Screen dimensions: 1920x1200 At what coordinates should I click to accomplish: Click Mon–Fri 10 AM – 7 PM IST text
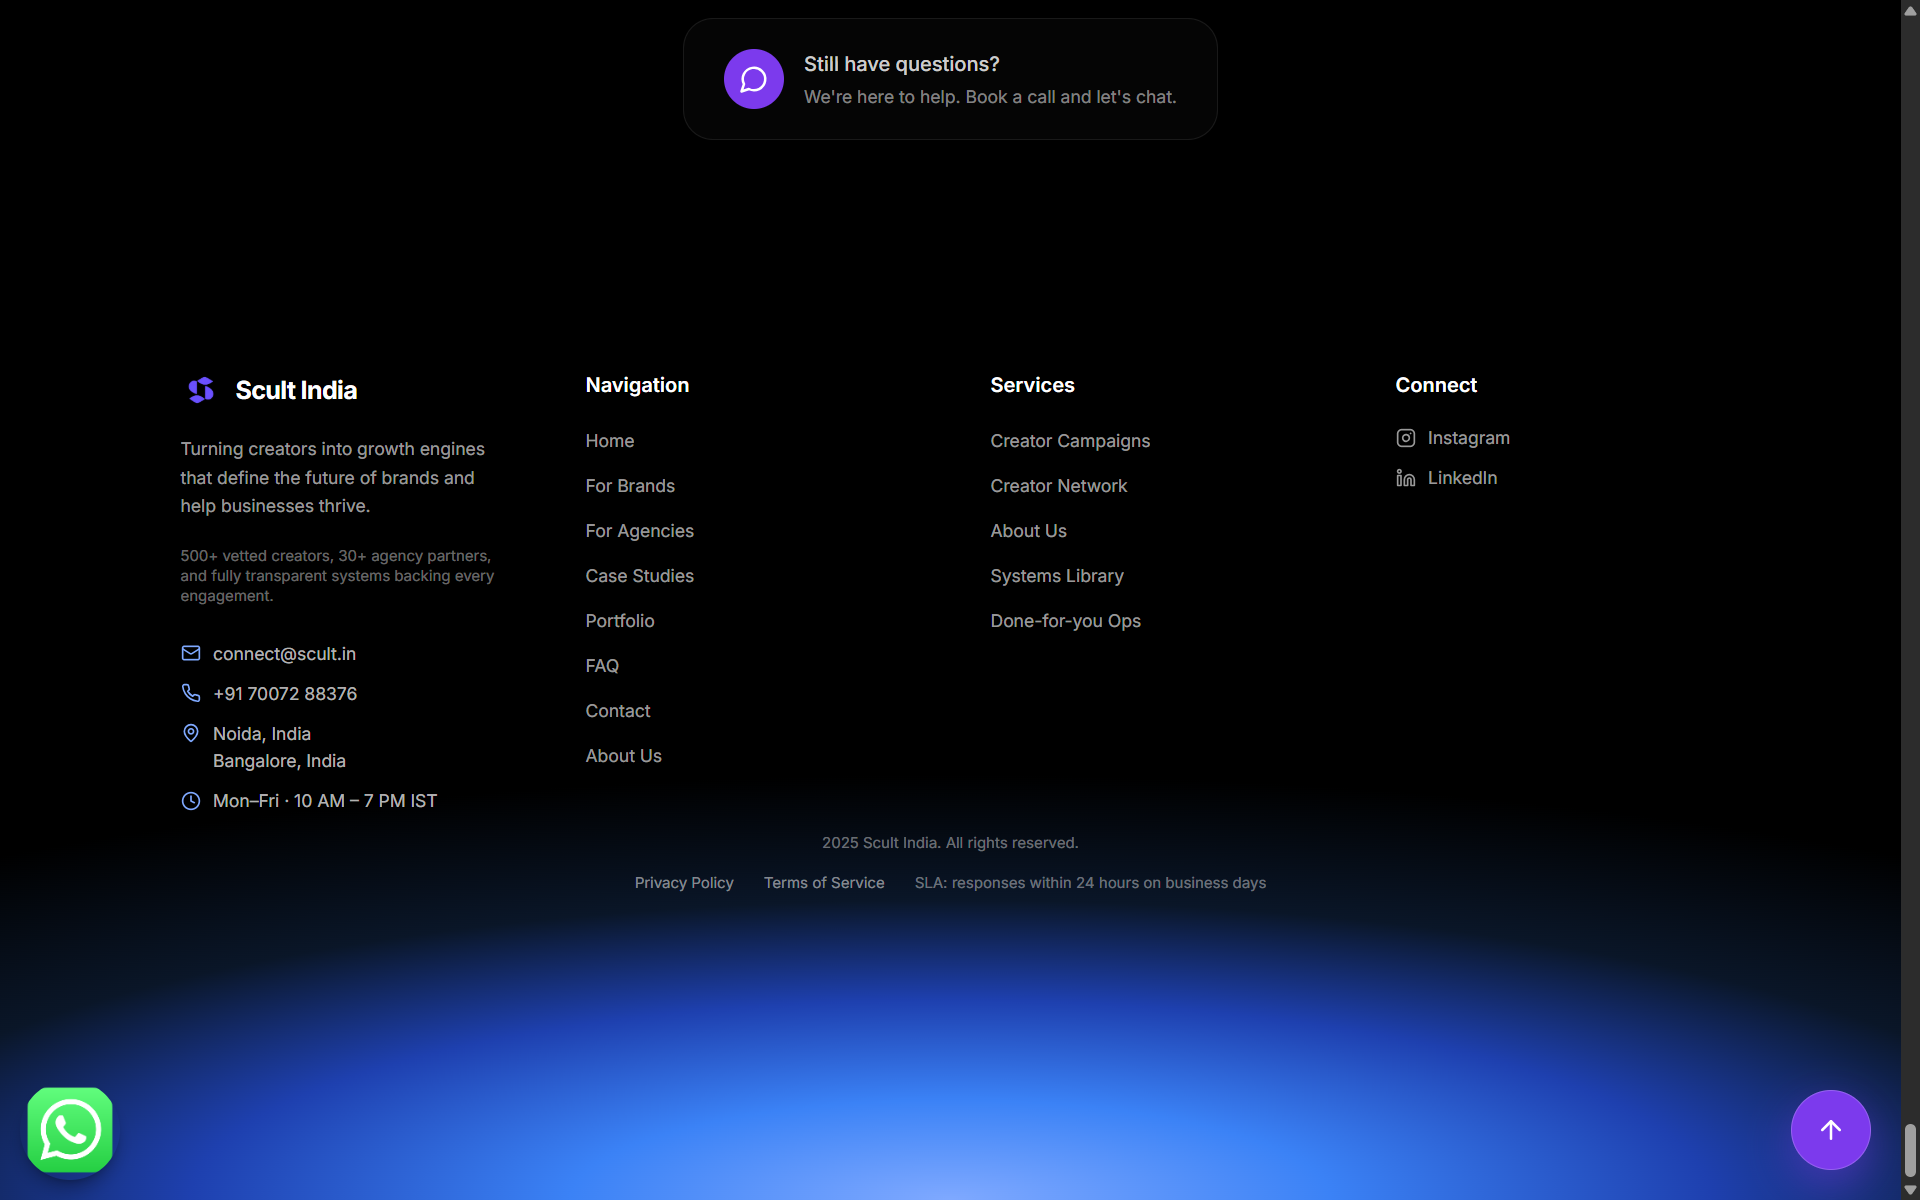tap(325, 801)
